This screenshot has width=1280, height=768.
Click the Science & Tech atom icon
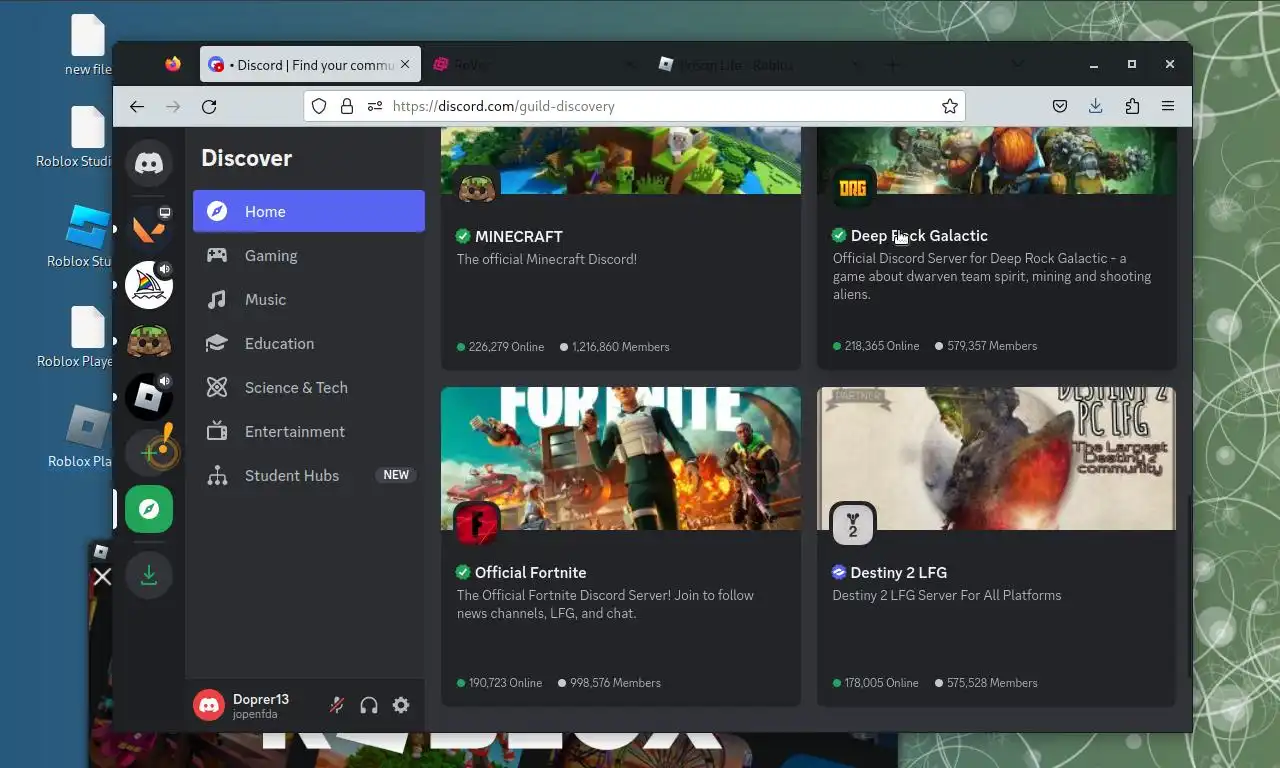click(x=217, y=387)
